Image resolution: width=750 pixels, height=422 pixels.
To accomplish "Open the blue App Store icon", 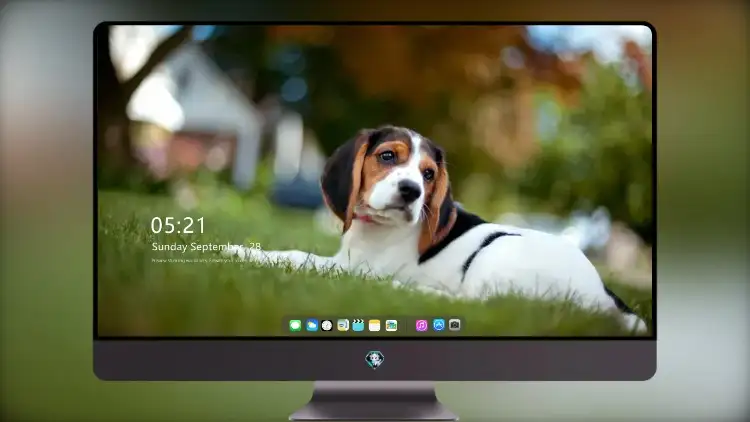I will (x=439, y=325).
